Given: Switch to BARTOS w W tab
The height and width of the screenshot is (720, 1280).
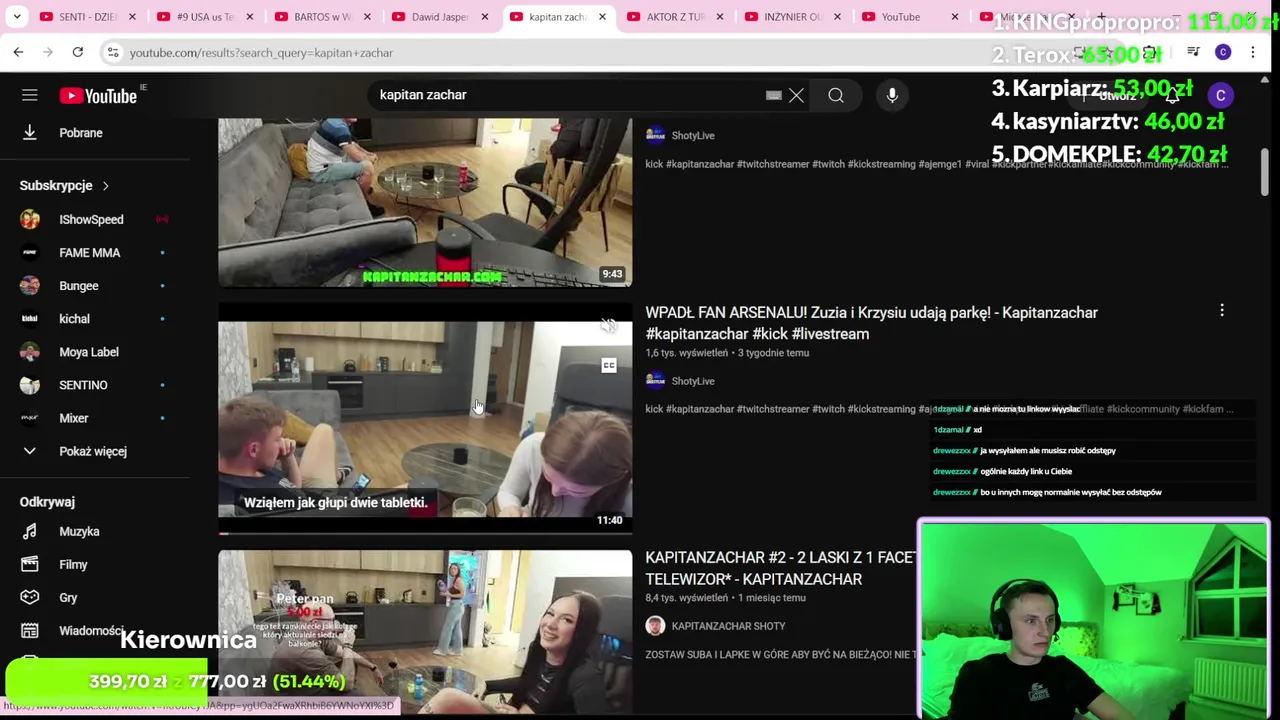Looking at the screenshot, I should click(322, 17).
